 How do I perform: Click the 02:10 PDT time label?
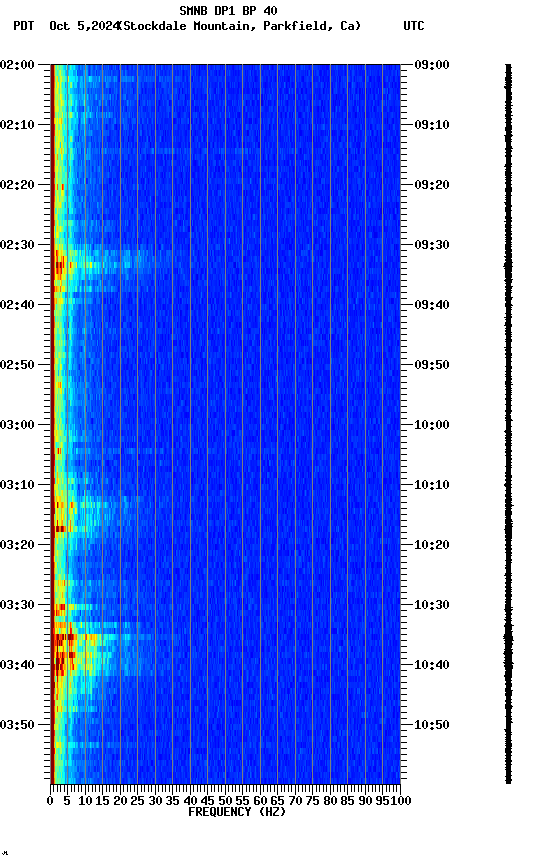pos(17,125)
